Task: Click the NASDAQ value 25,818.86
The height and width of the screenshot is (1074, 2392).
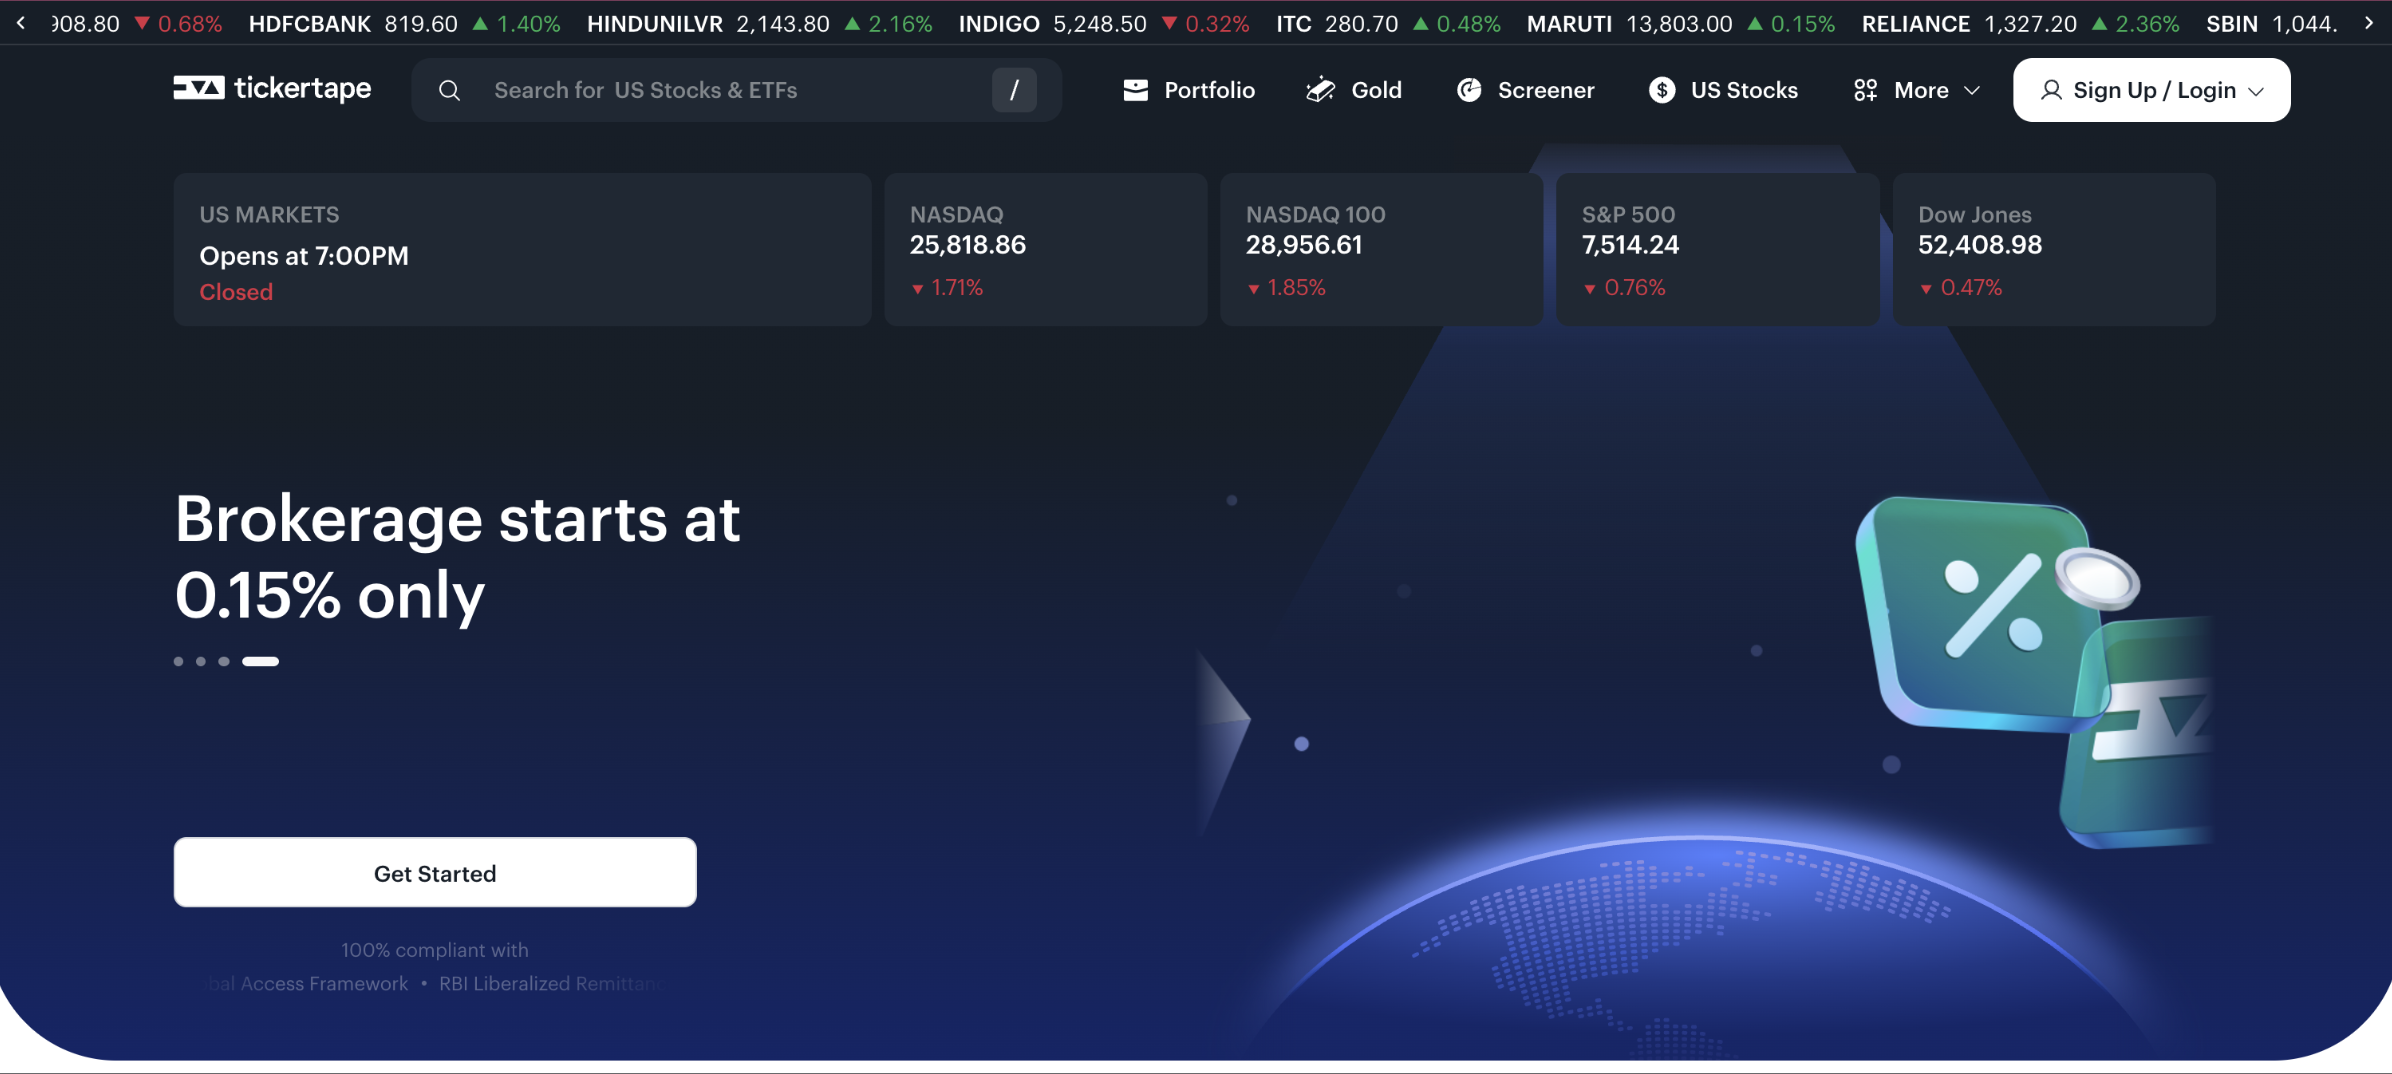Action: point(968,245)
